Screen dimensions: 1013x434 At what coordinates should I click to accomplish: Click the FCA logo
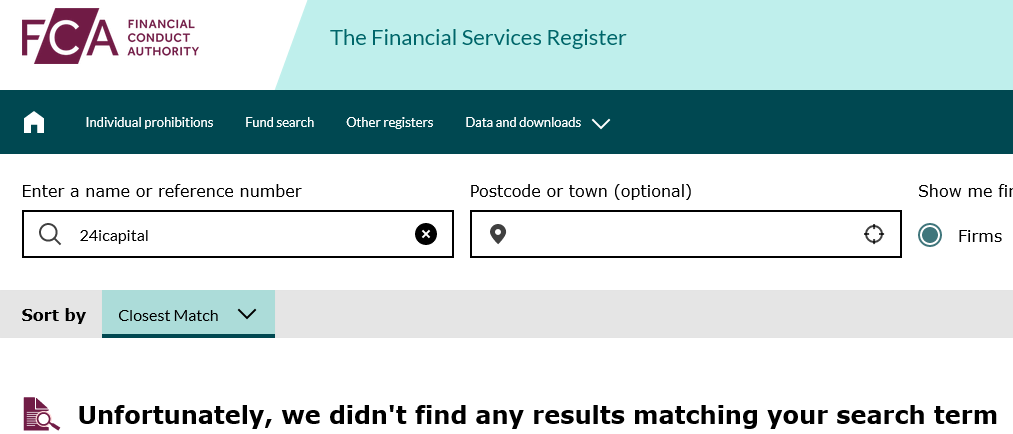pyautogui.click(x=70, y=36)
